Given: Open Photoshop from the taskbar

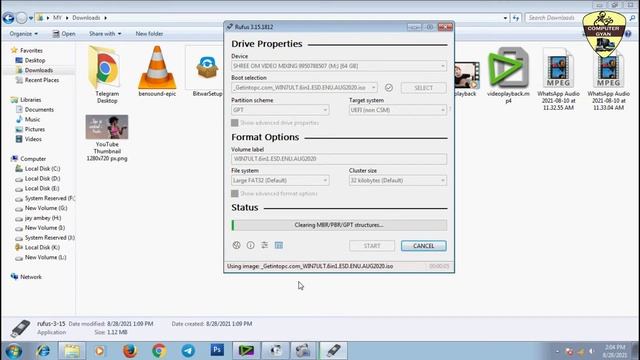Looking at the screenshot, I should [217, 350].
